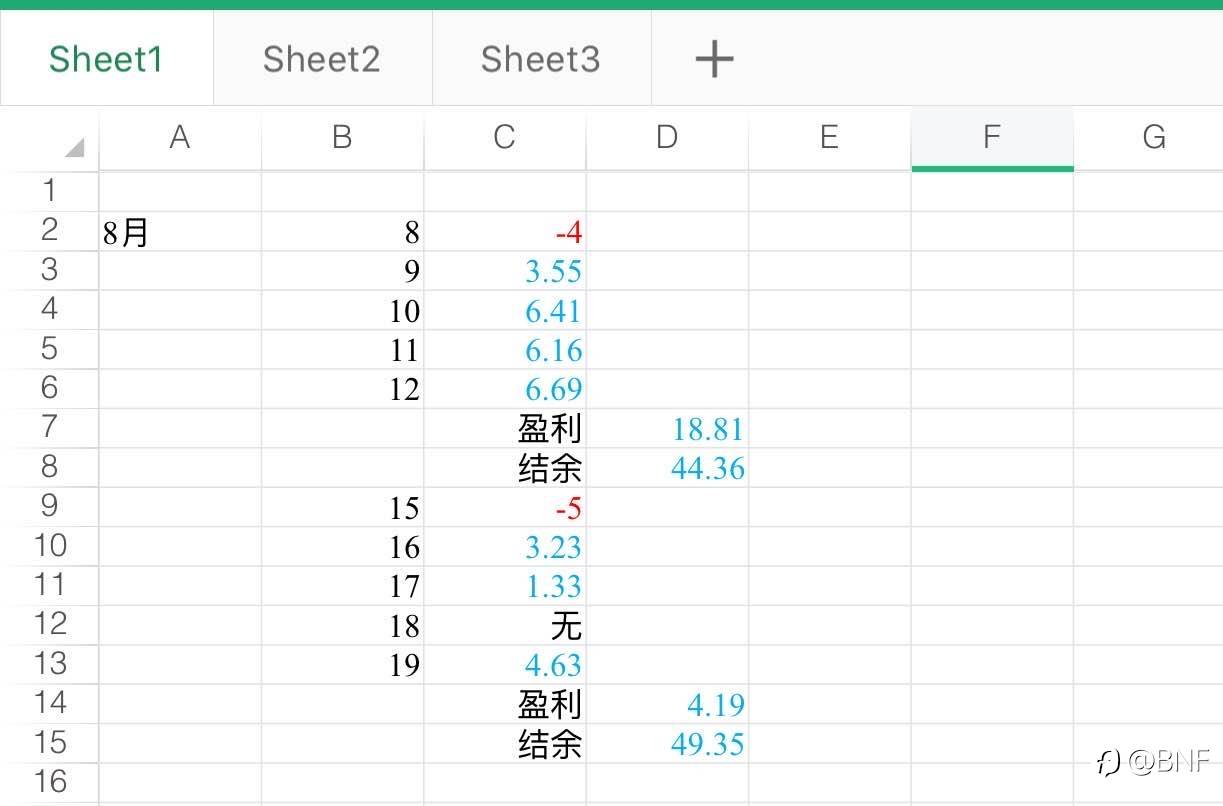The image size is (1223, 806).
Task: Select the Sheet1 tab
Action: 106,60
